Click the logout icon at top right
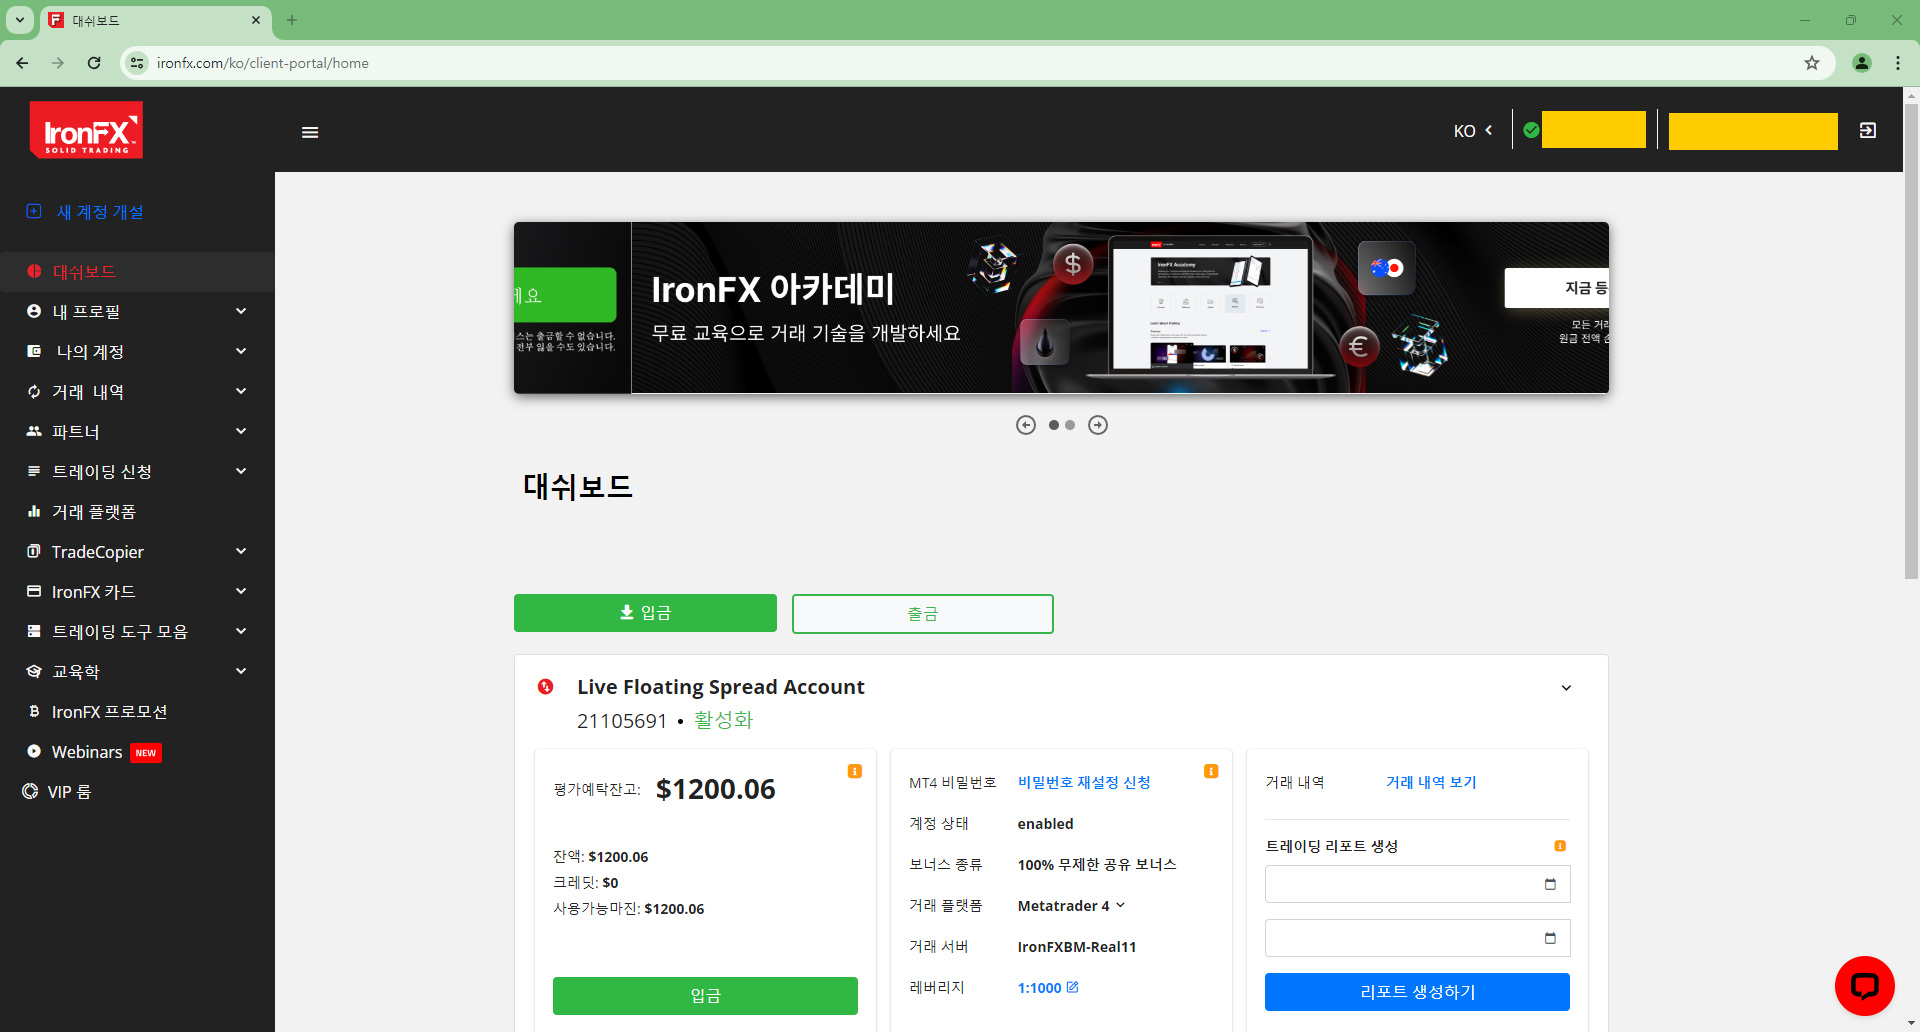The height and width of the screenshot is (1032, 1920). click(1867, 130)
